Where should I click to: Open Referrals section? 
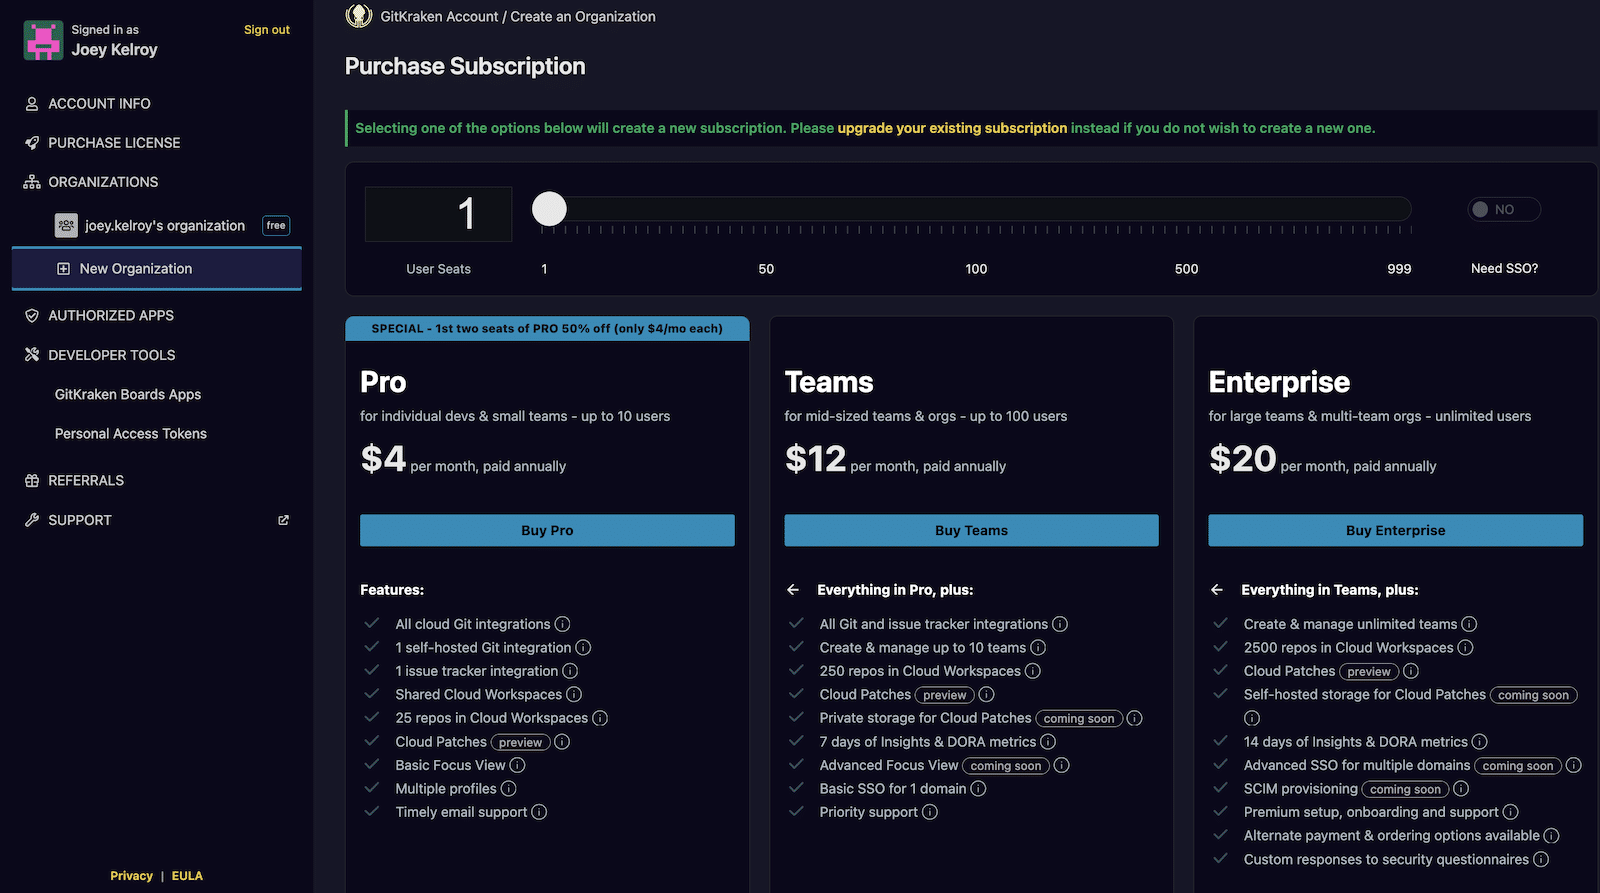pyautogui.click(x=86, y=481)
